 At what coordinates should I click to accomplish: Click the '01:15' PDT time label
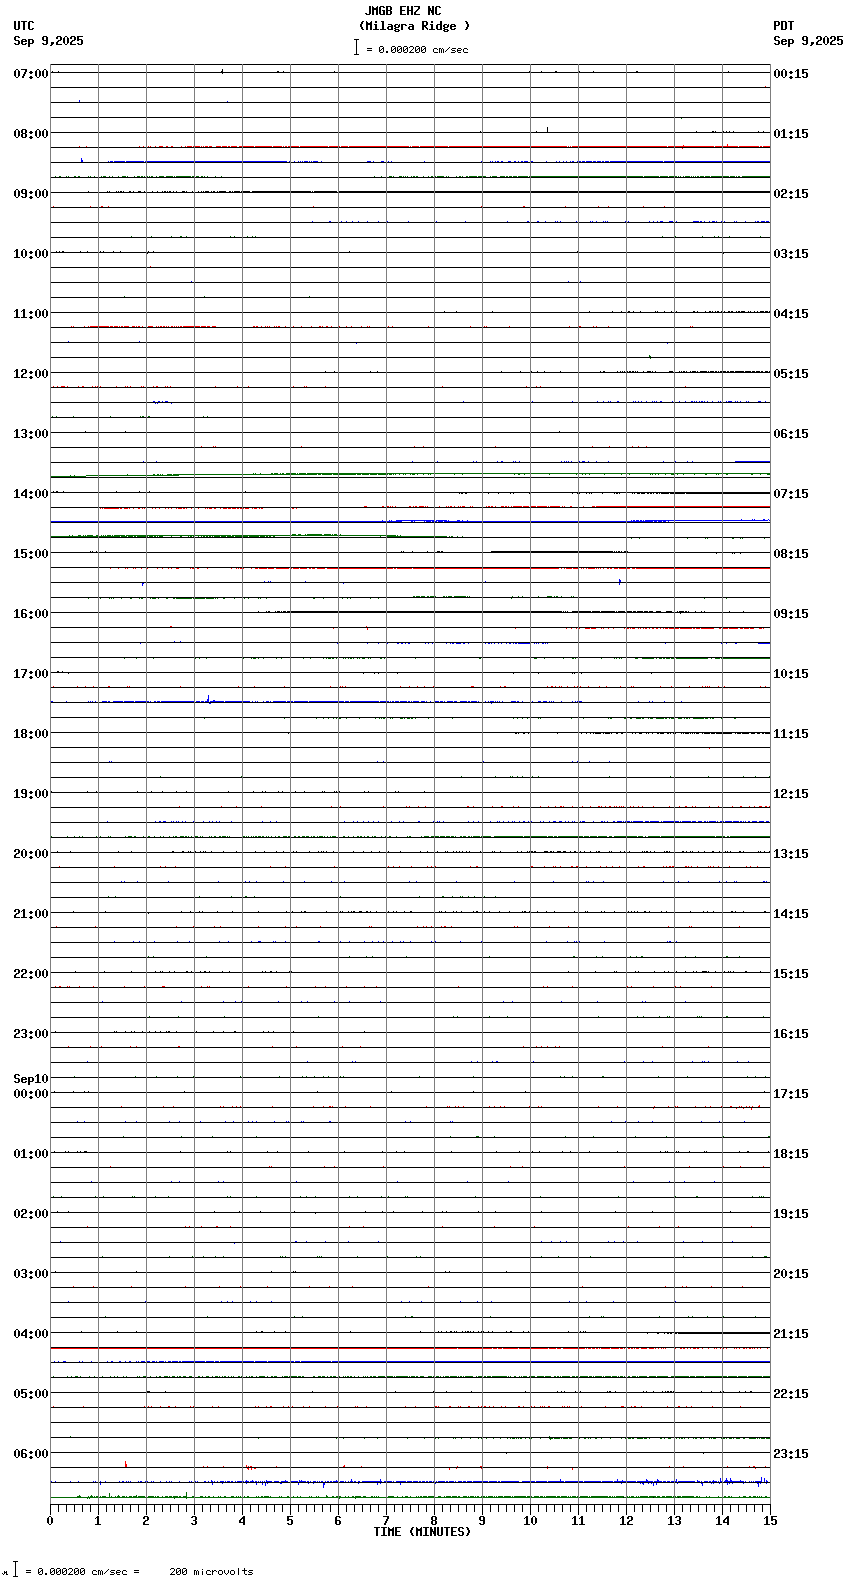(791, 134)
